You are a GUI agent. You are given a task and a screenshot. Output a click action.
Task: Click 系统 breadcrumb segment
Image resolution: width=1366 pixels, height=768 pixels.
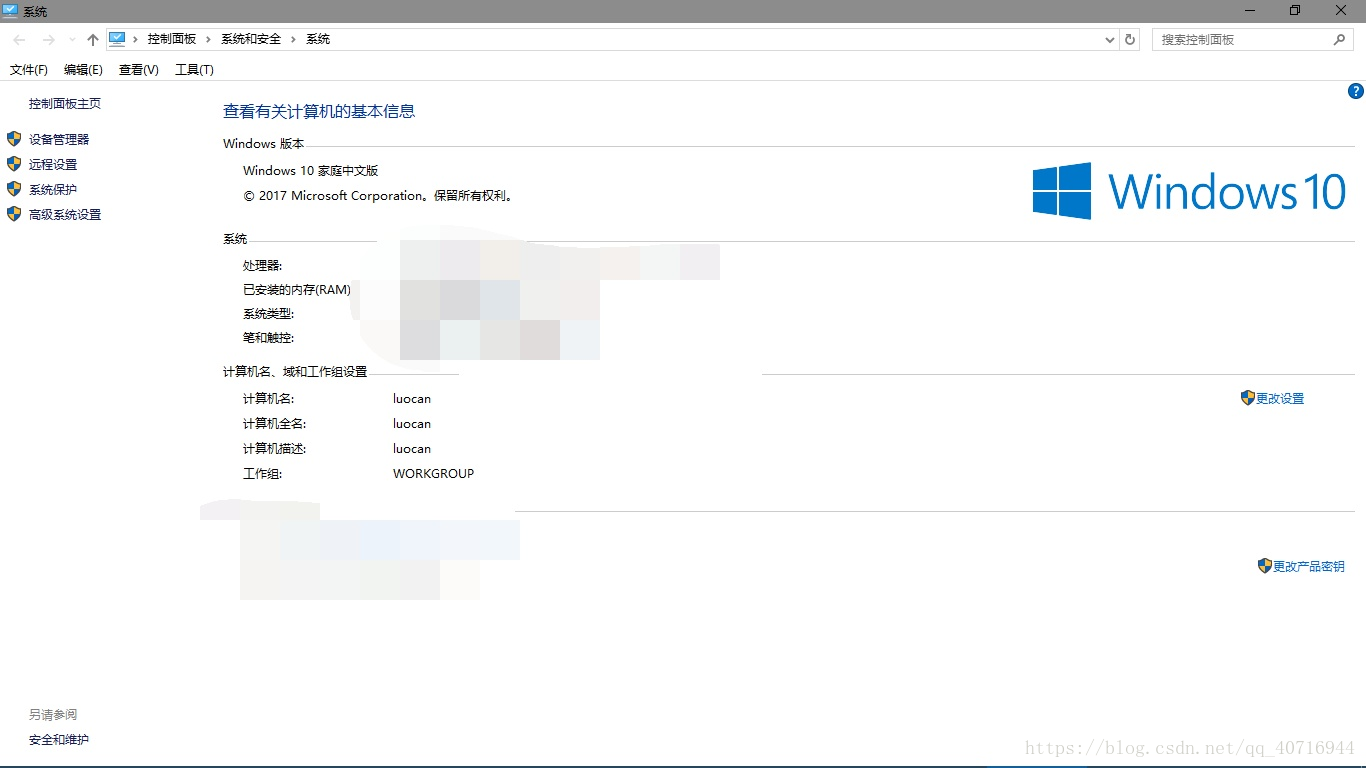[318, 39]
